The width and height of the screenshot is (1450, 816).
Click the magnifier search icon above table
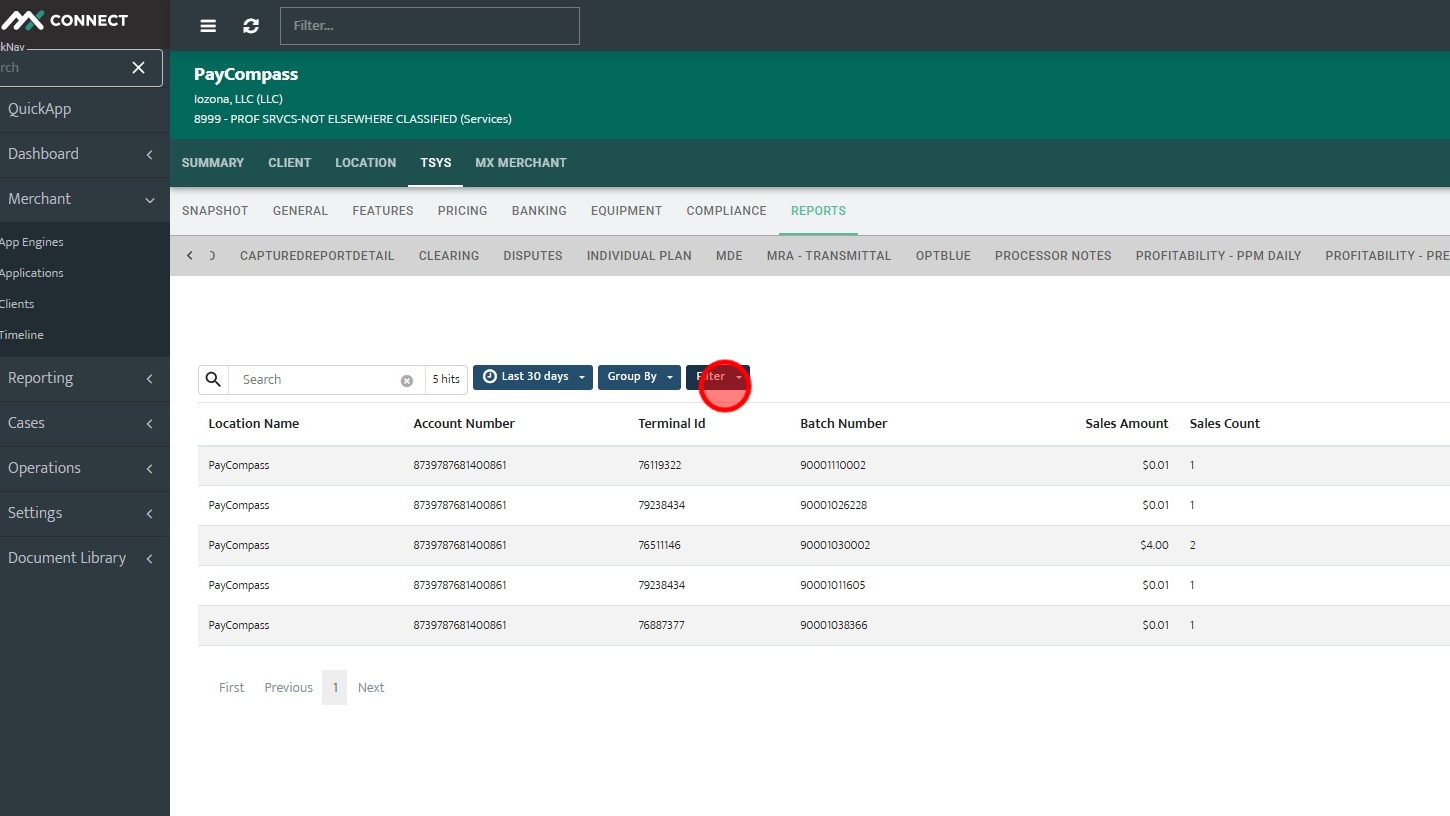213,379
